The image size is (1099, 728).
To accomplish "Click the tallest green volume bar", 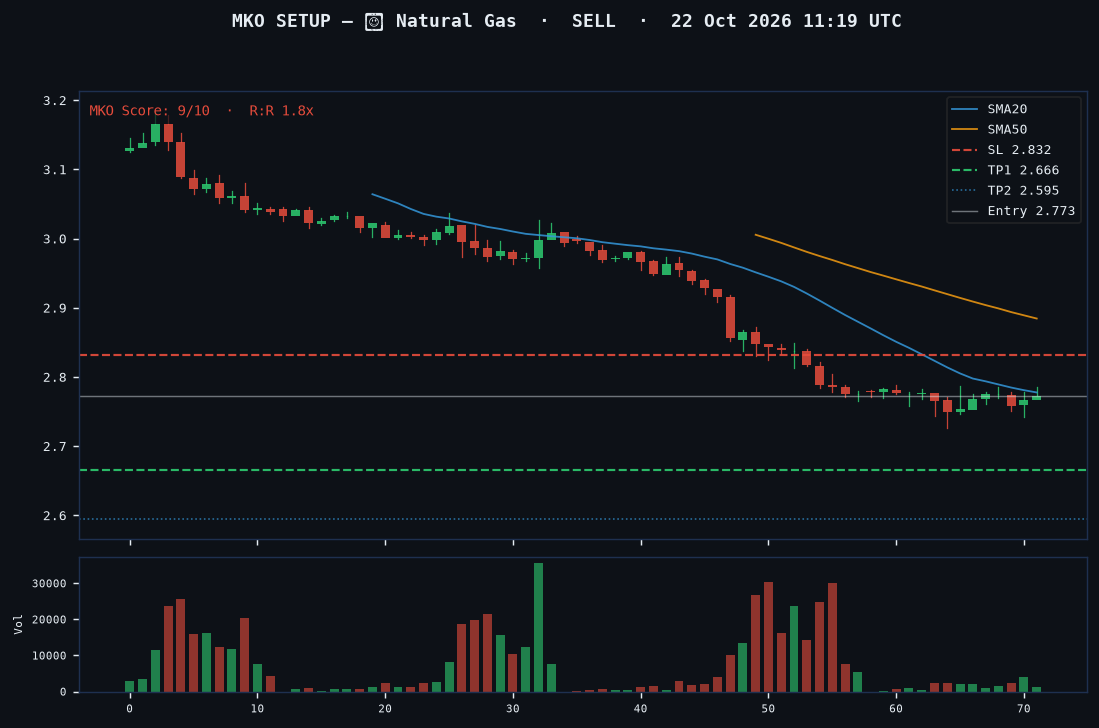I will [x=538, y=628].
